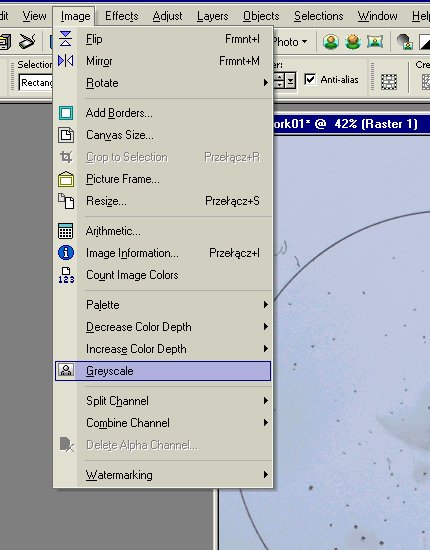Viewport: 430px width, 550px height.
Task: Select Greyscale from Image menu
Action: 163,371
